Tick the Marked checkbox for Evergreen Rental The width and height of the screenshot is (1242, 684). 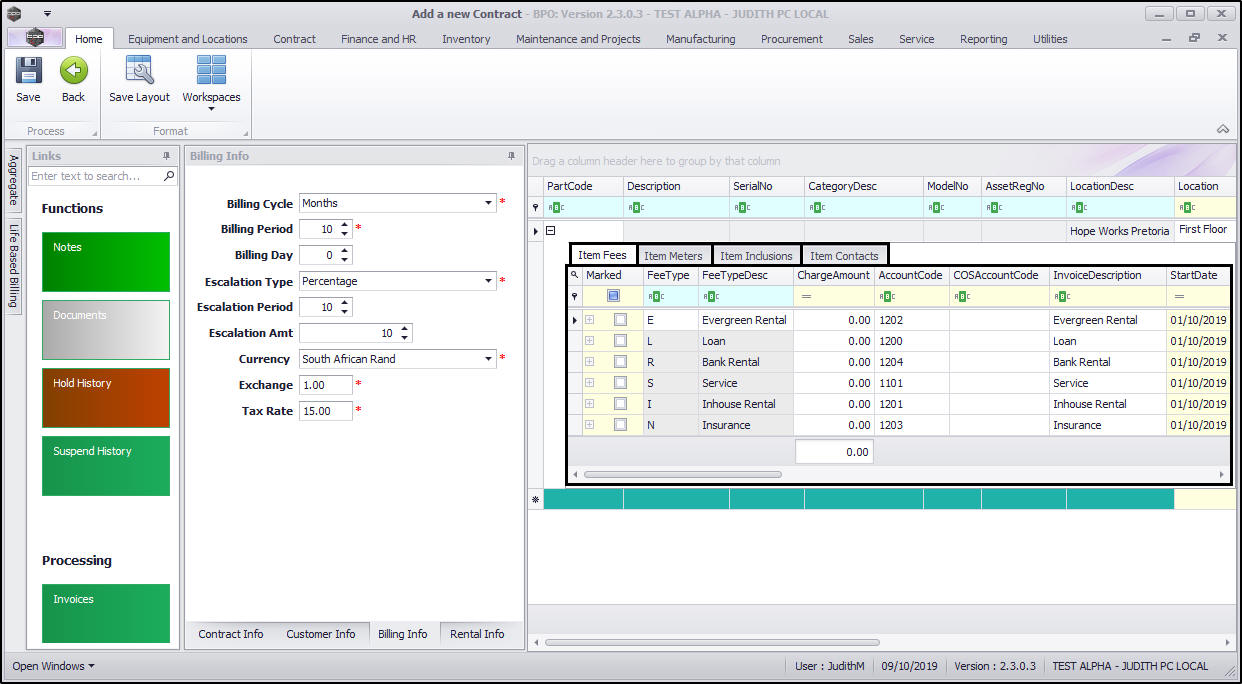coord(620,320)
